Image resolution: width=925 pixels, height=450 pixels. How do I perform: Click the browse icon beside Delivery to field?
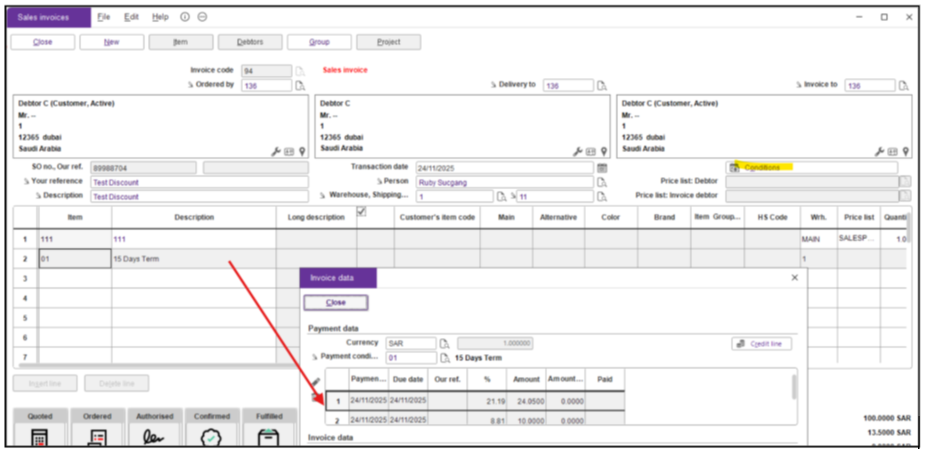tap(602, 86)
